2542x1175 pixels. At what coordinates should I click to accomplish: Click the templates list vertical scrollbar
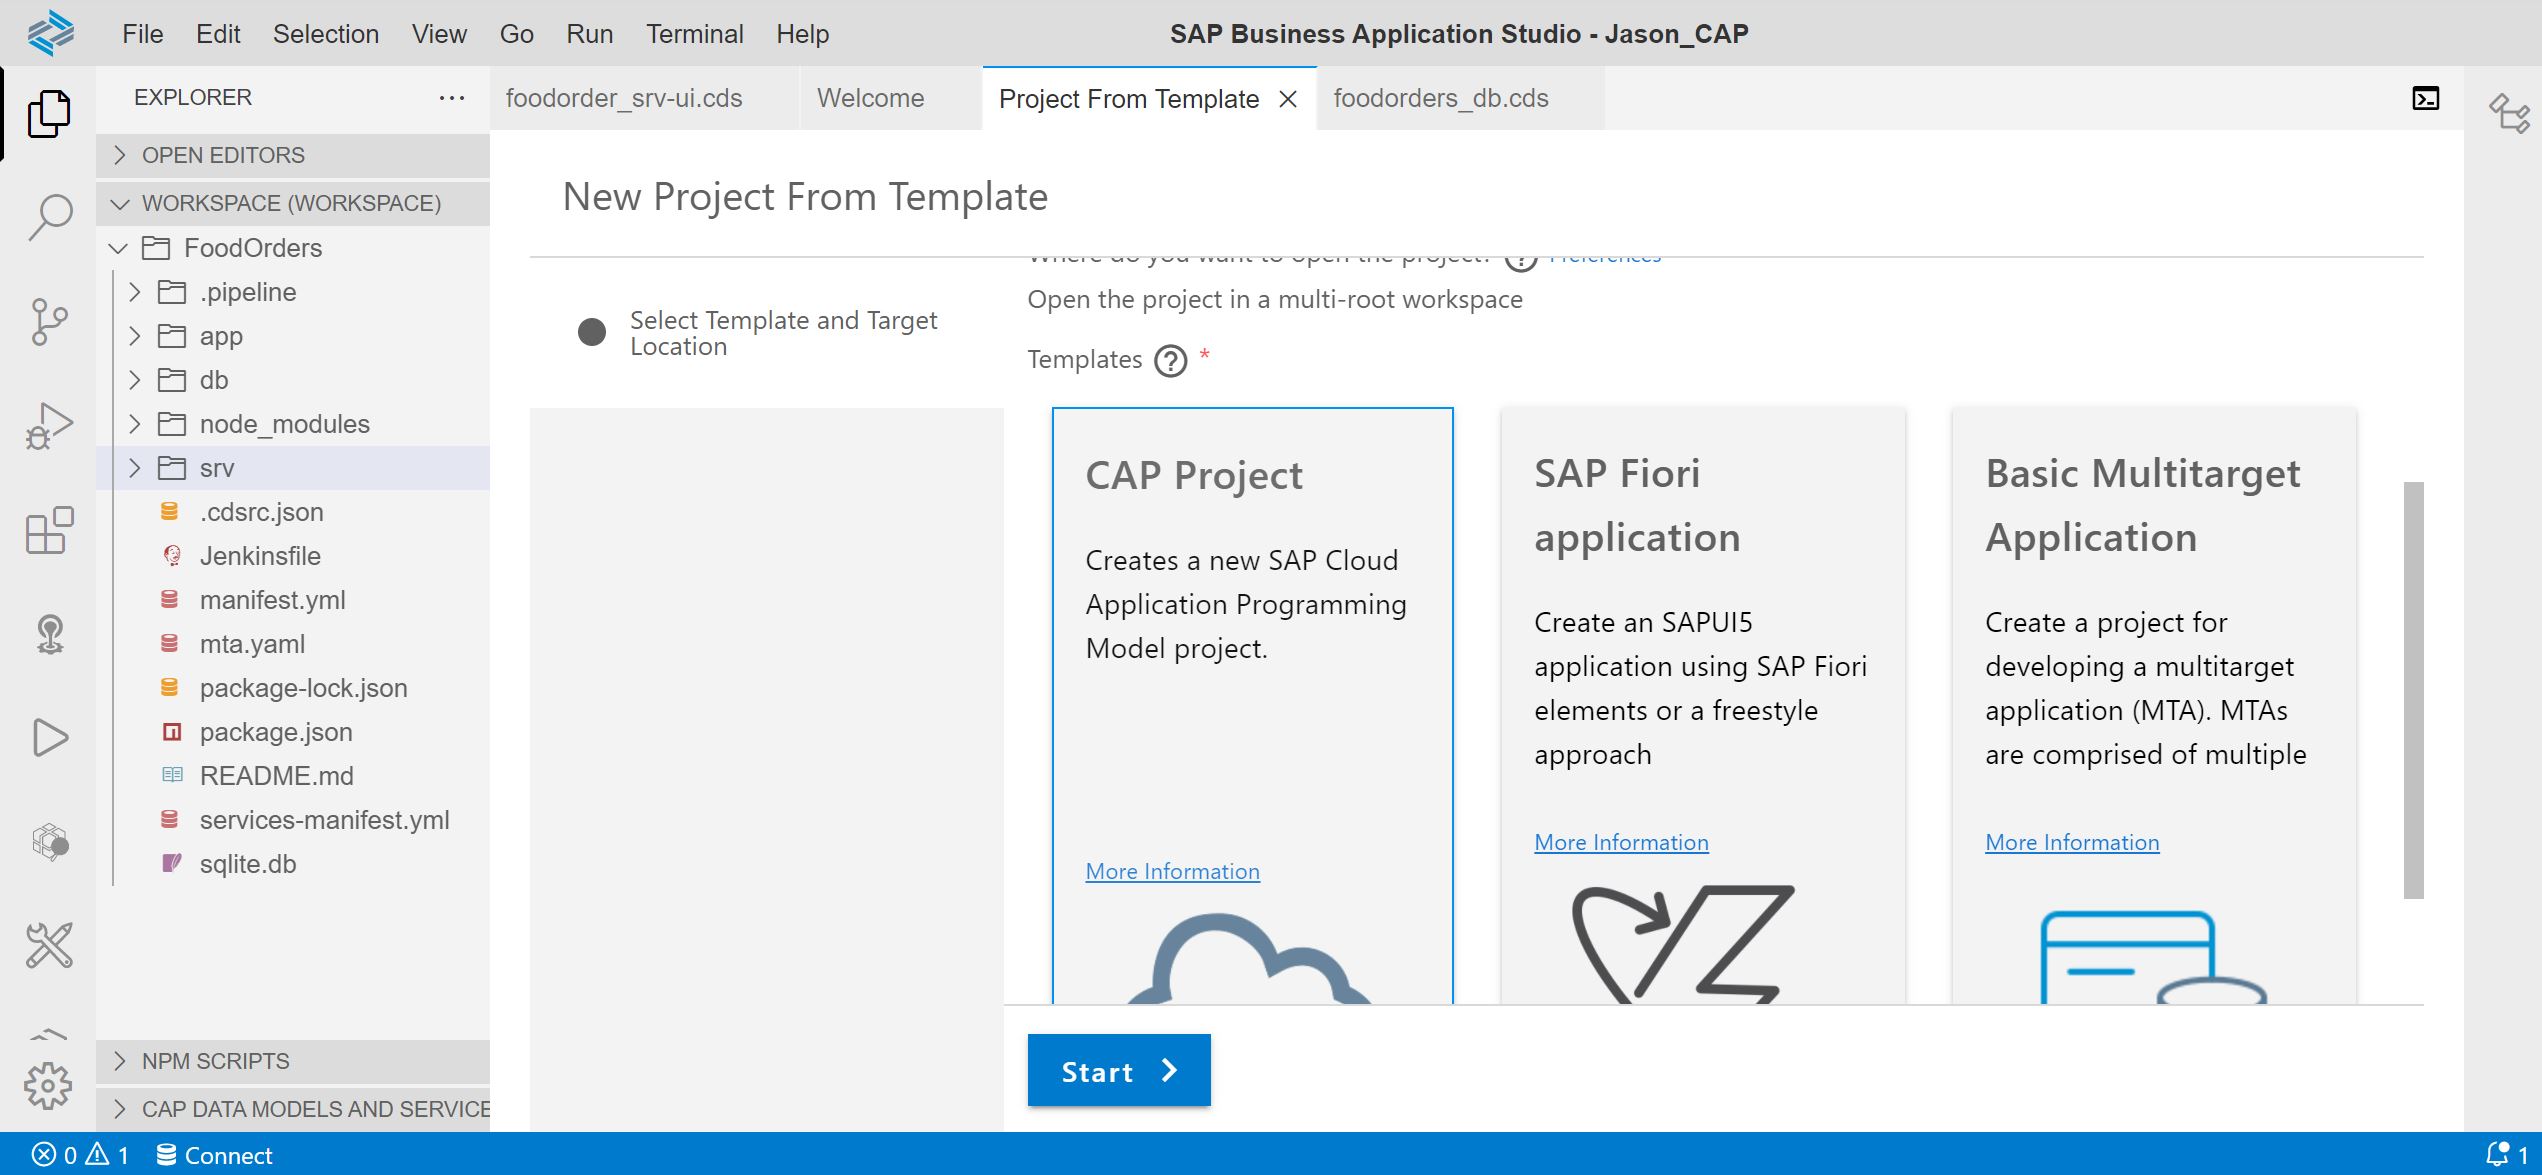pyautogui.click(x=2413, y=690)
